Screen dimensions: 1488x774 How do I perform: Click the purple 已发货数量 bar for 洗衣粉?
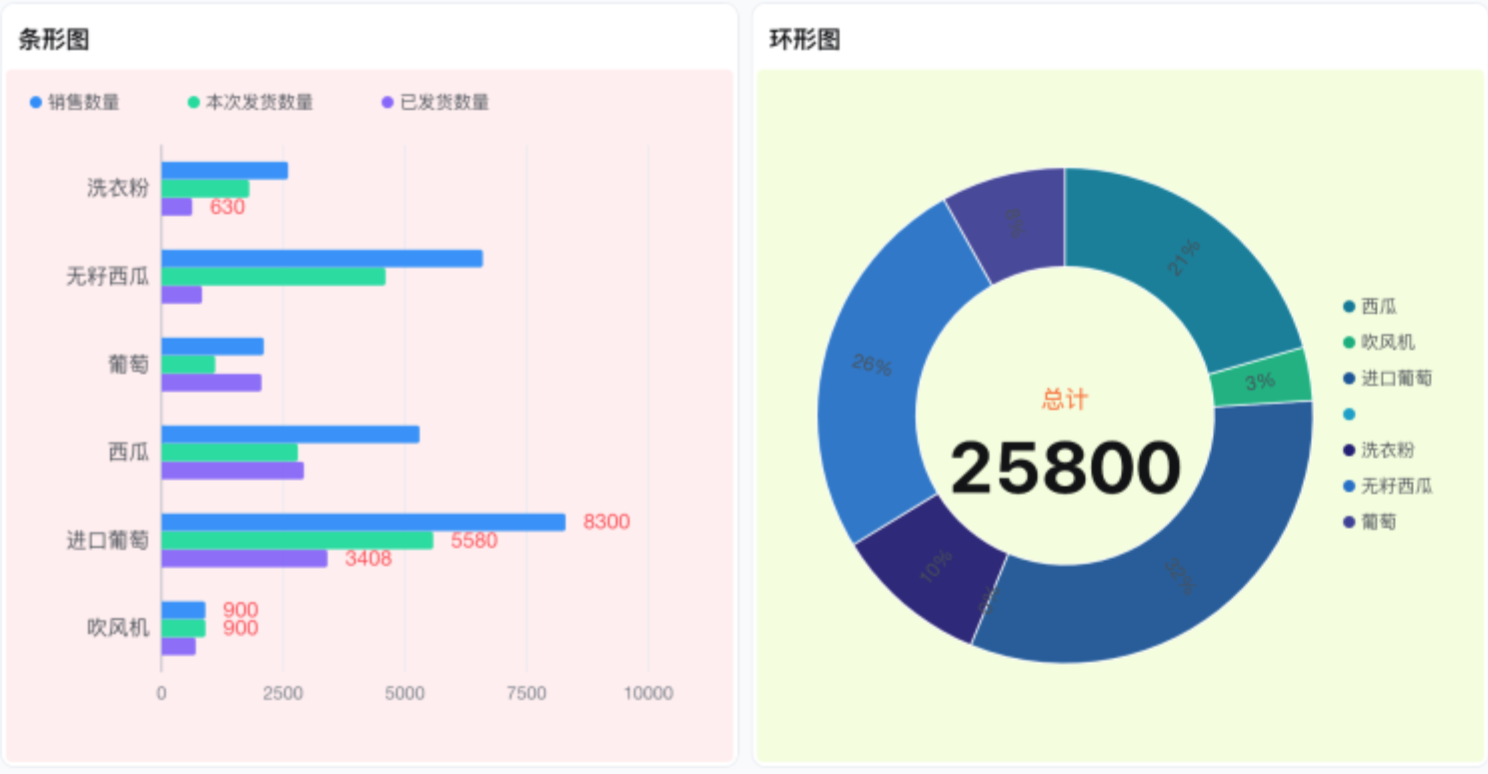click(x=177, y=207)
